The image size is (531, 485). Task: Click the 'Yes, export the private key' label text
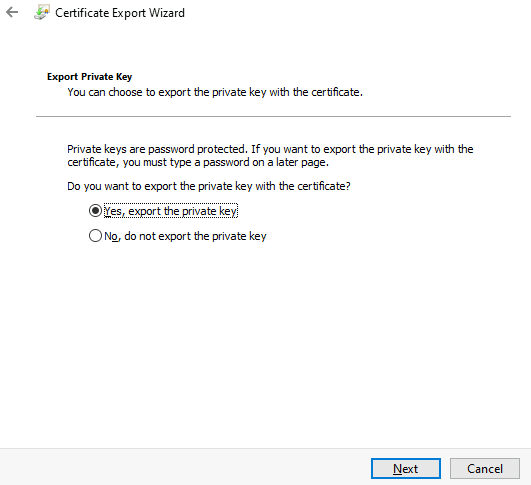[171, 211]
